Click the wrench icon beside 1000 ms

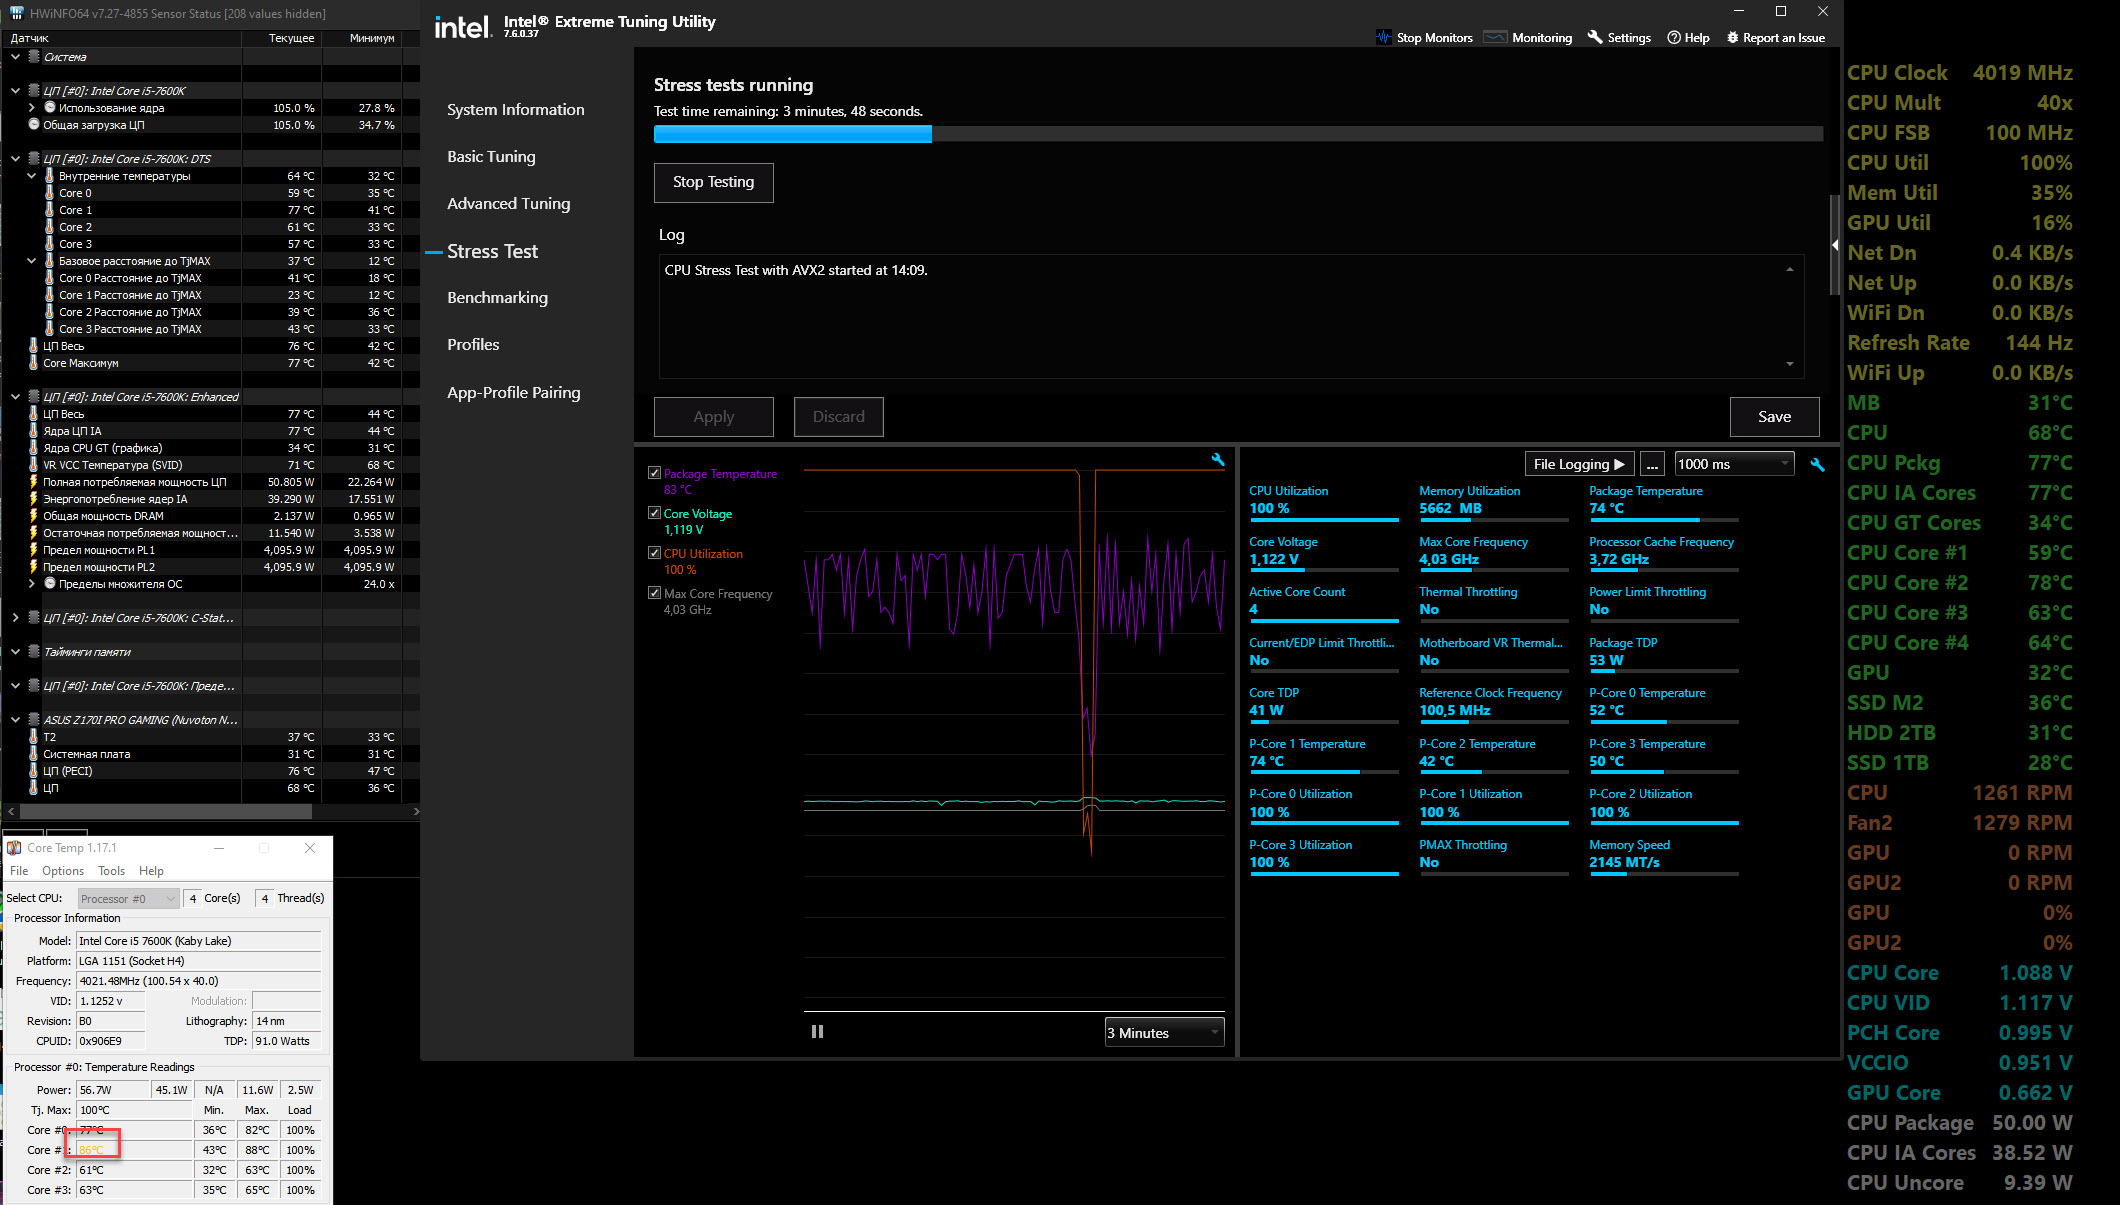click(1817, 465)
